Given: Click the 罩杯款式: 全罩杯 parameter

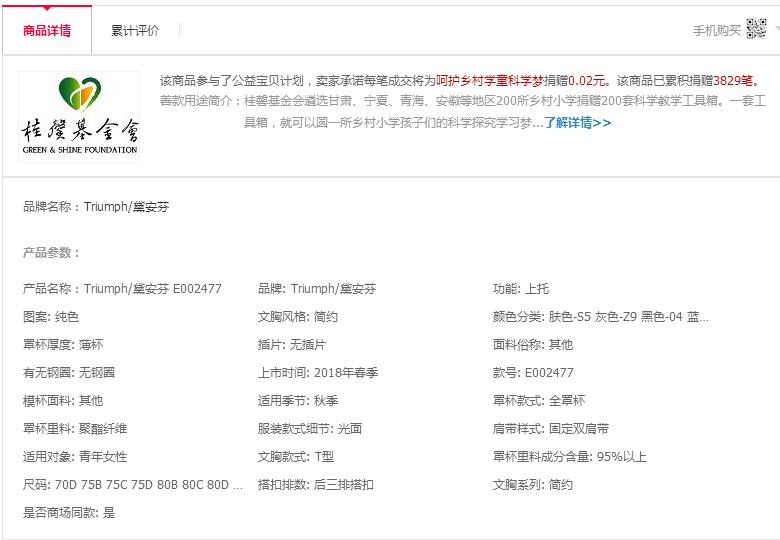Looking at the screenshot, I should tap(539, 400).
